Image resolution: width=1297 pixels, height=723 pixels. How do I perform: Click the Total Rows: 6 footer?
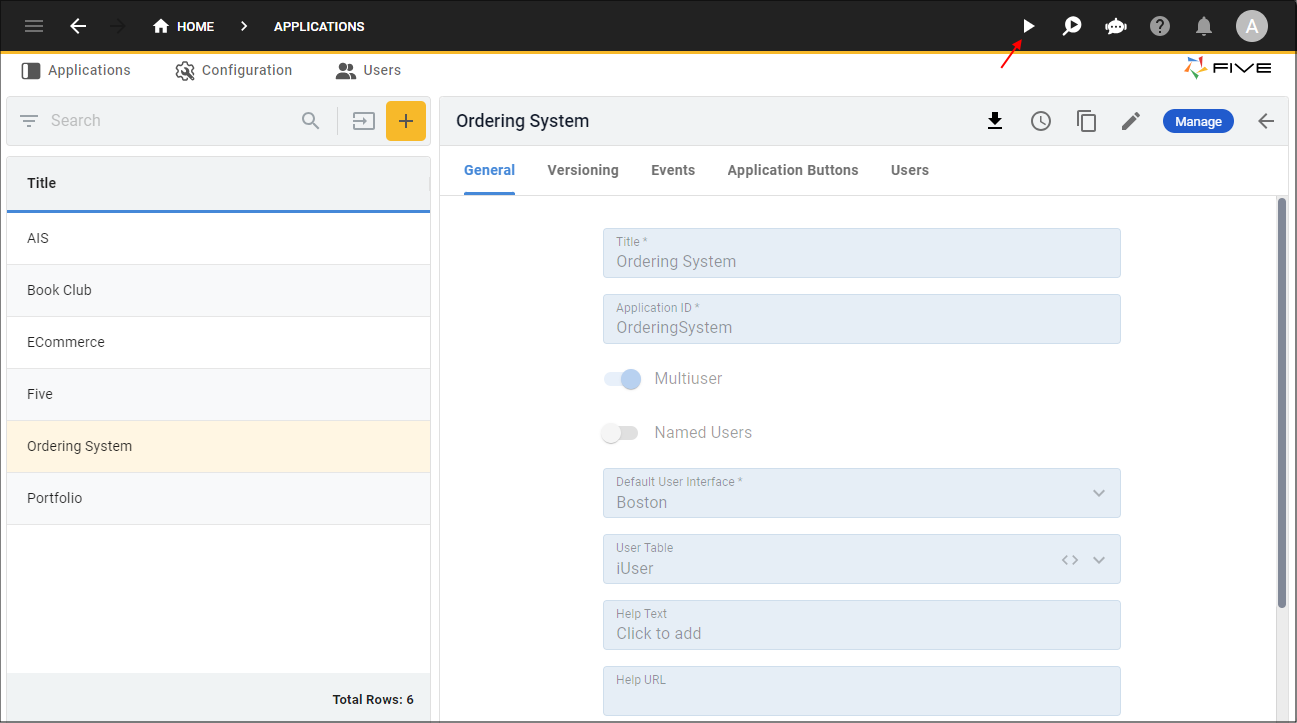tap(373, 700)
